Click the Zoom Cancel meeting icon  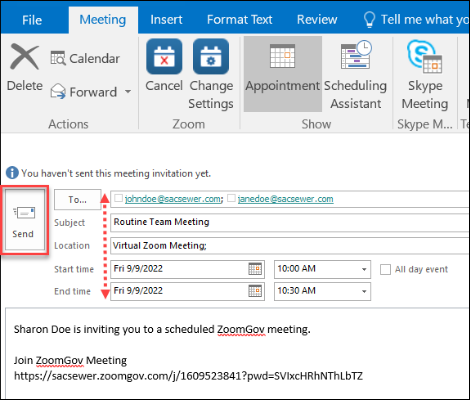(x=164, y=56)
